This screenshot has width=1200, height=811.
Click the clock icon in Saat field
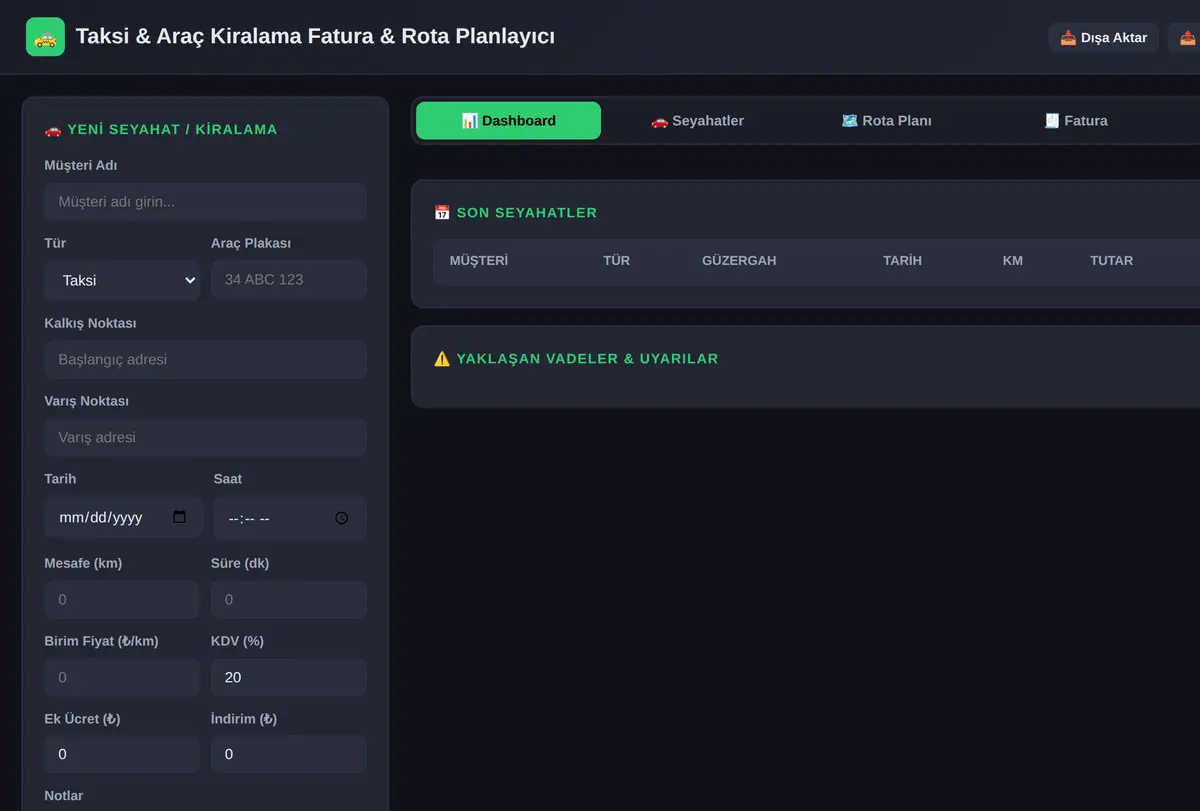[342, 518]
